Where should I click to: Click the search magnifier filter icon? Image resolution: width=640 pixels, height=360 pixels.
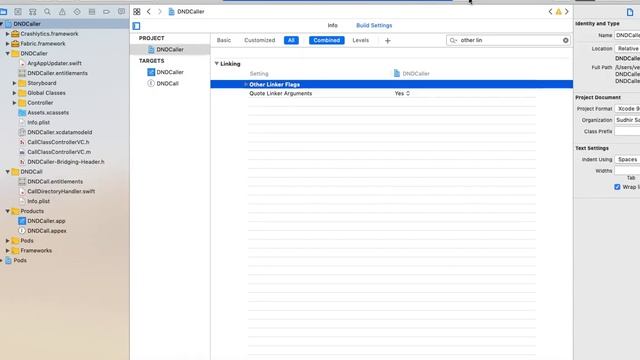[453, 40]
